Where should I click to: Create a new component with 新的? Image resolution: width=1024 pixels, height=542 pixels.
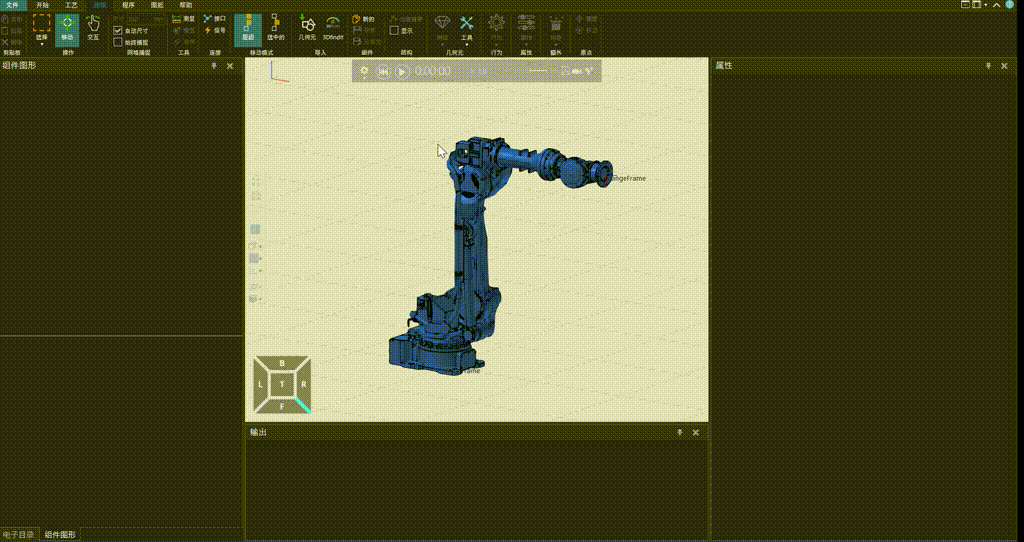point(363,20)
